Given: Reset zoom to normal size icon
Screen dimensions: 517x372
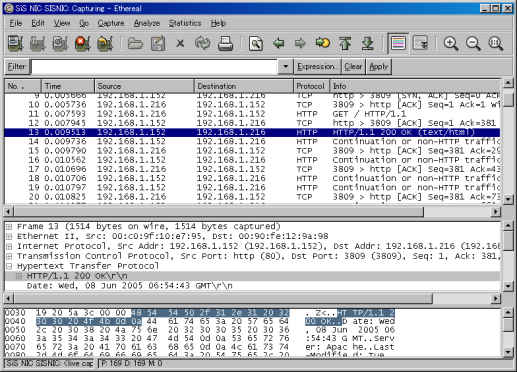Looking at the screenshot, I should pos(496,43).
